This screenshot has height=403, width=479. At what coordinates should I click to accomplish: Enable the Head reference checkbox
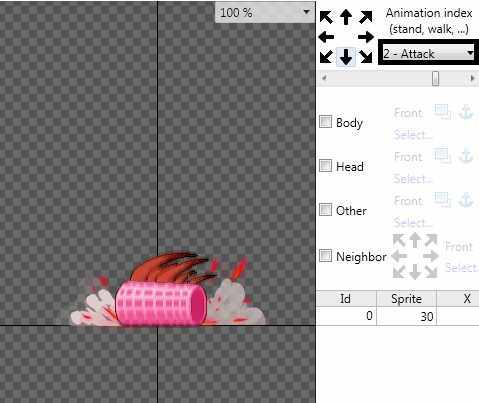(x=325, y=166)
